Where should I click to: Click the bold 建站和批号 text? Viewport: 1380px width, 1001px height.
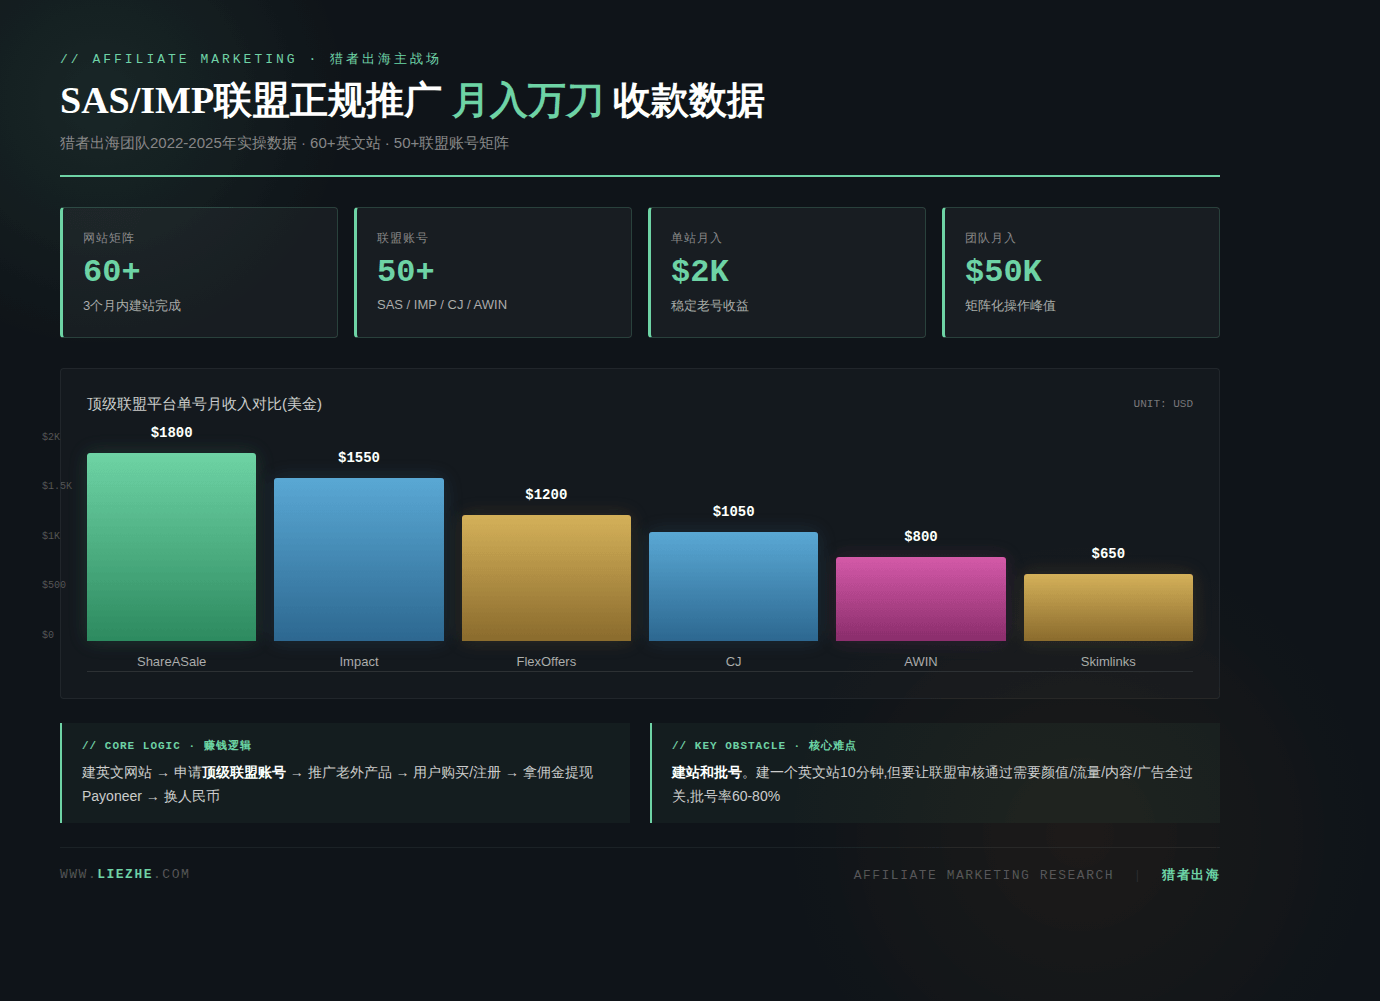pyautogui.click(x=707, y=773)
